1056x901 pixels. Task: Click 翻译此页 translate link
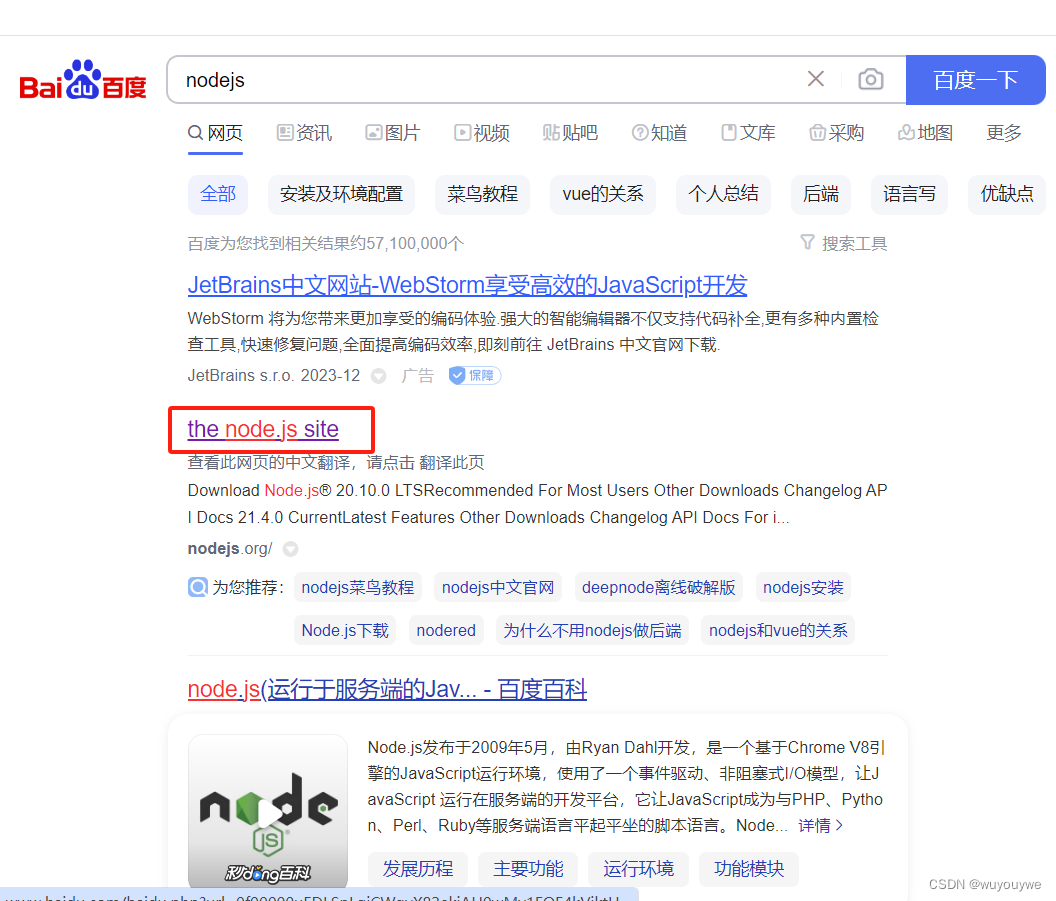pos(451,463)
